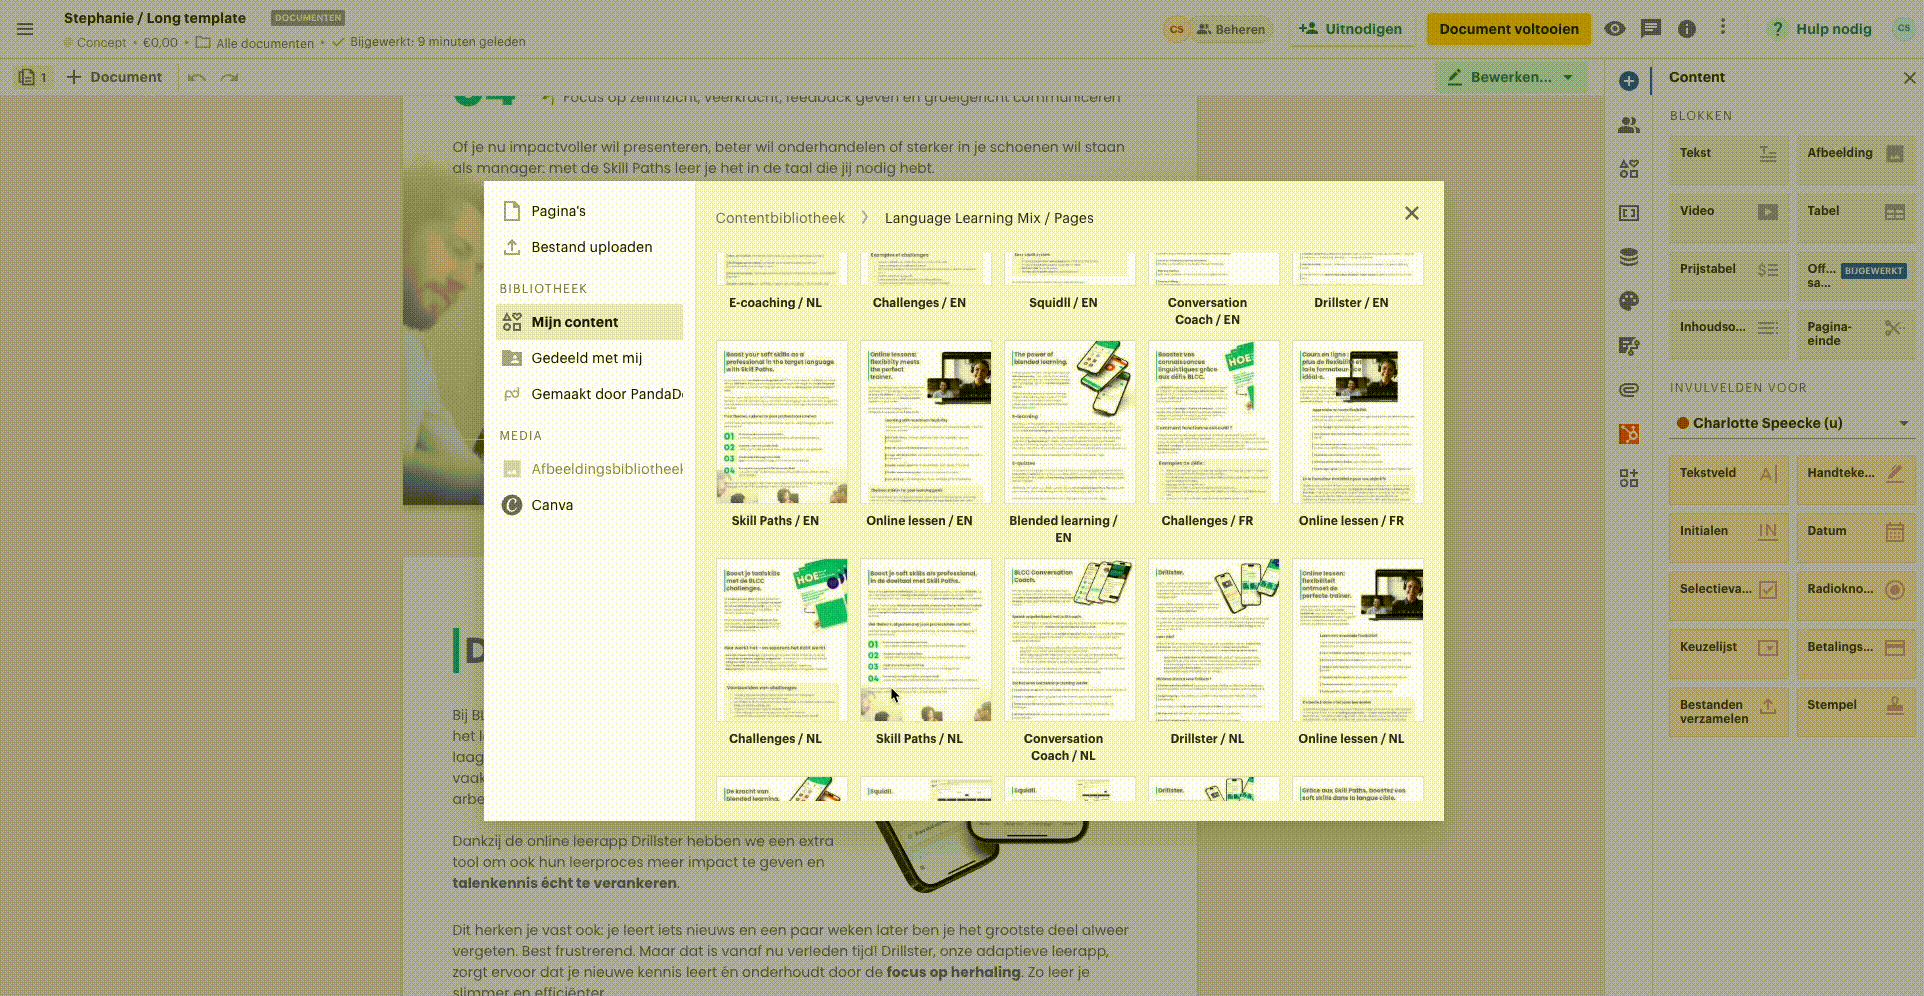Viewport: 1924px width, 996px height.
Task: Add the Selectievakje checkbox field
Action: pos(1727,589)
